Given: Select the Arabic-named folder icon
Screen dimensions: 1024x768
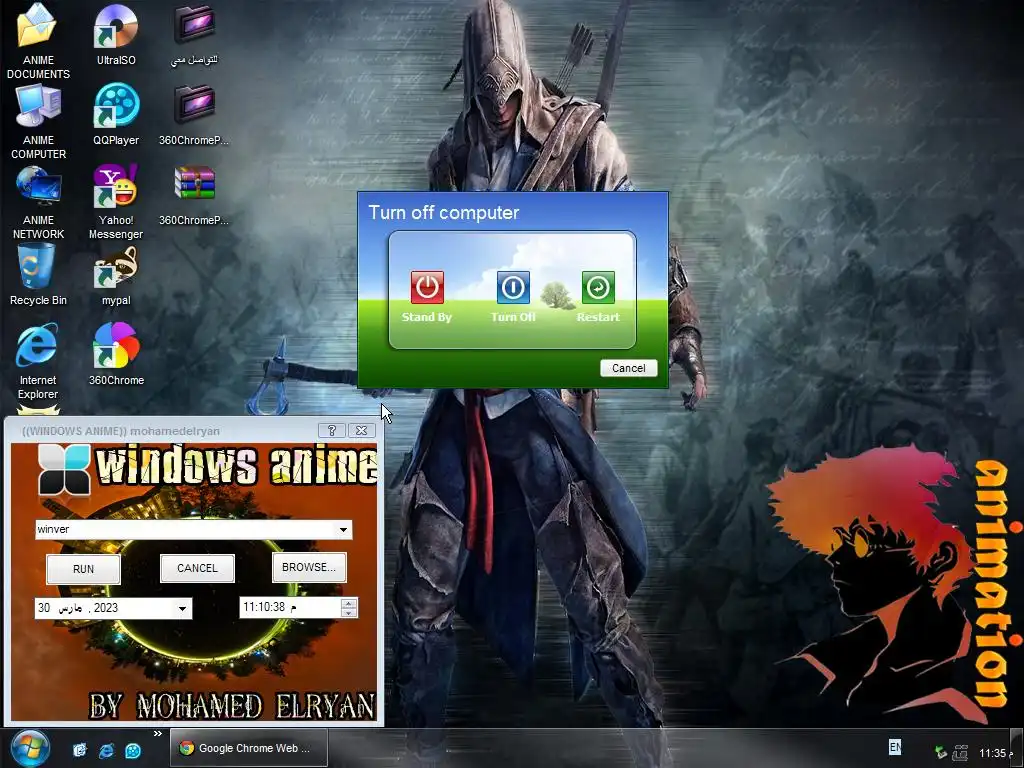Looking at the screenshot, I should 194,25.
